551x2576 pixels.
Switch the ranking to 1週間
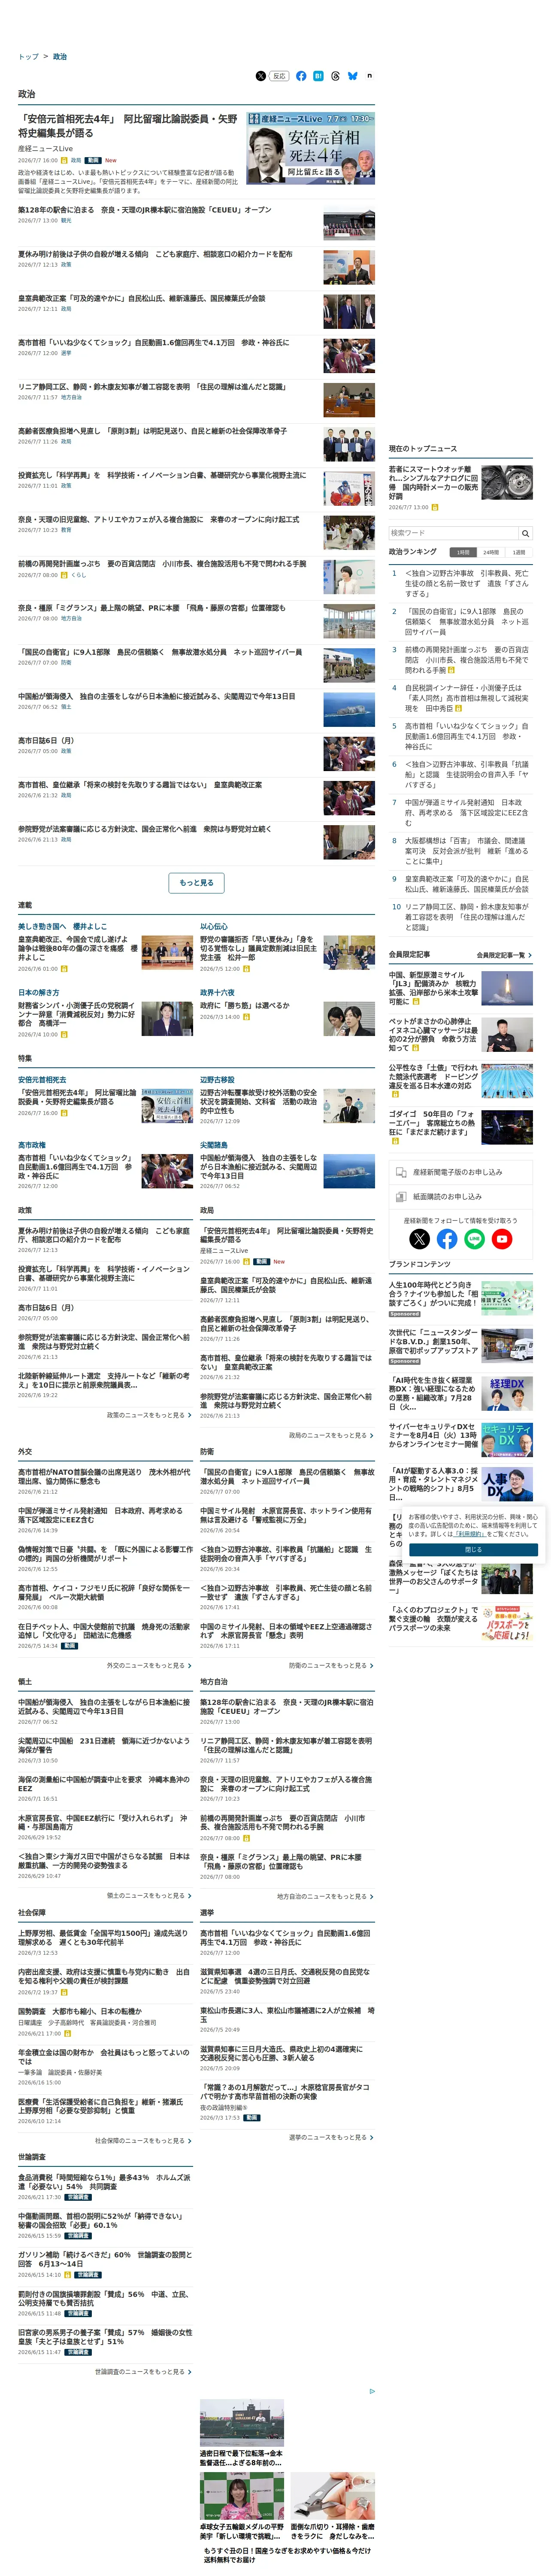518,552
